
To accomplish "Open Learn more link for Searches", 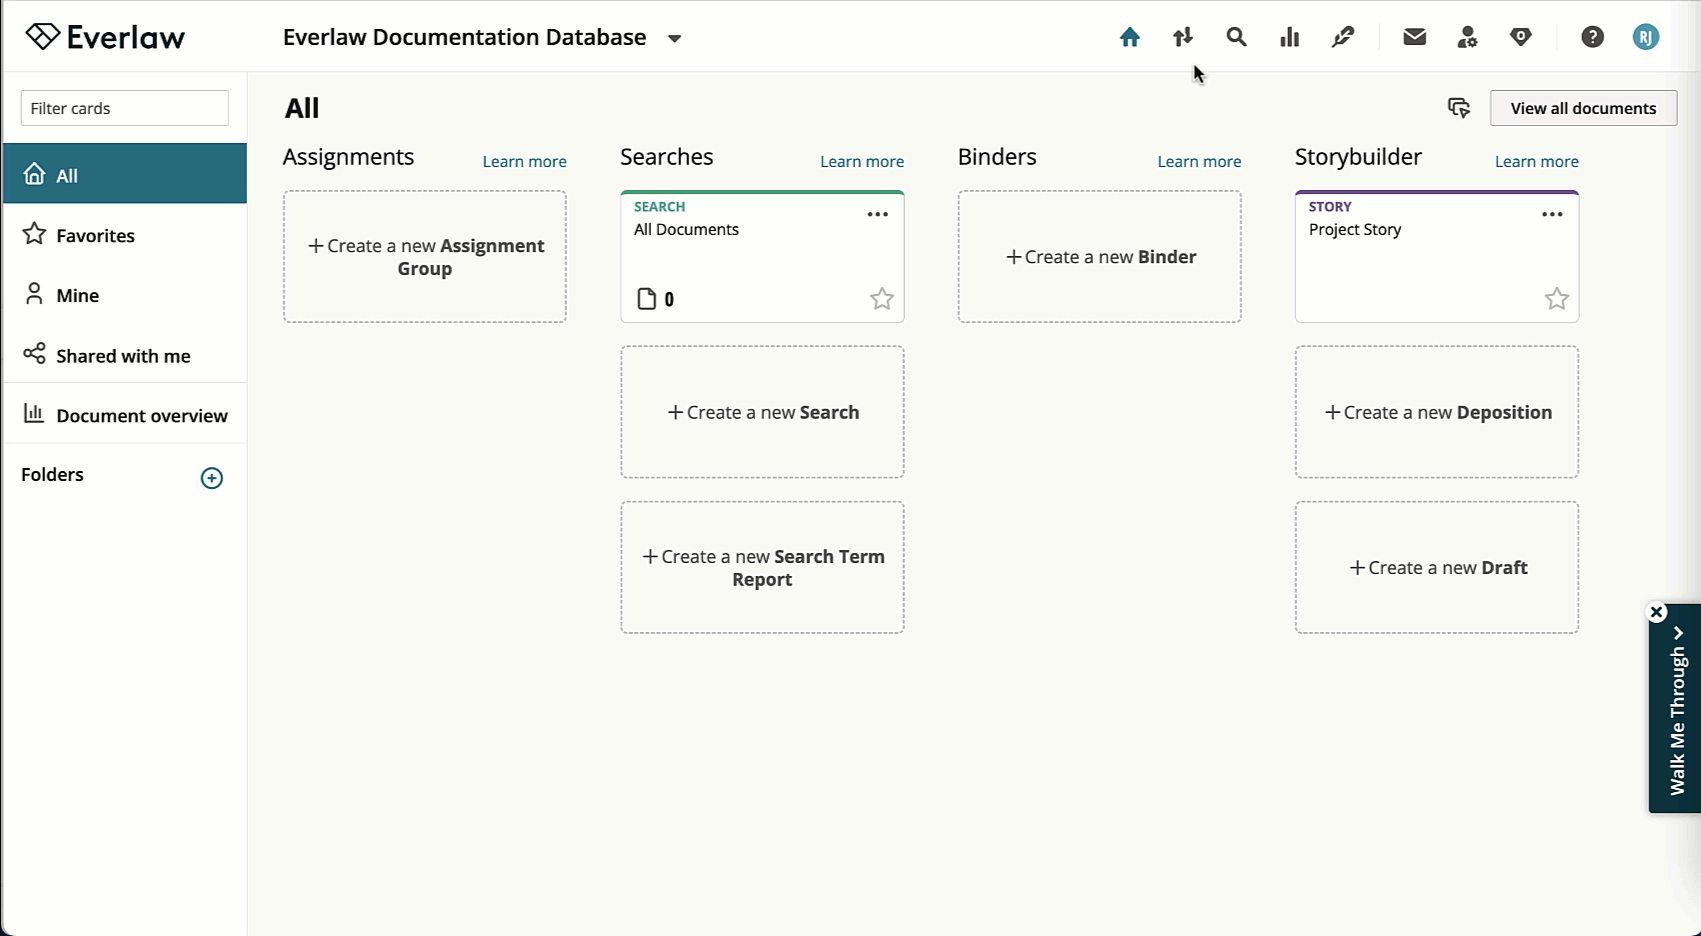I will click(x=862, y=161).
